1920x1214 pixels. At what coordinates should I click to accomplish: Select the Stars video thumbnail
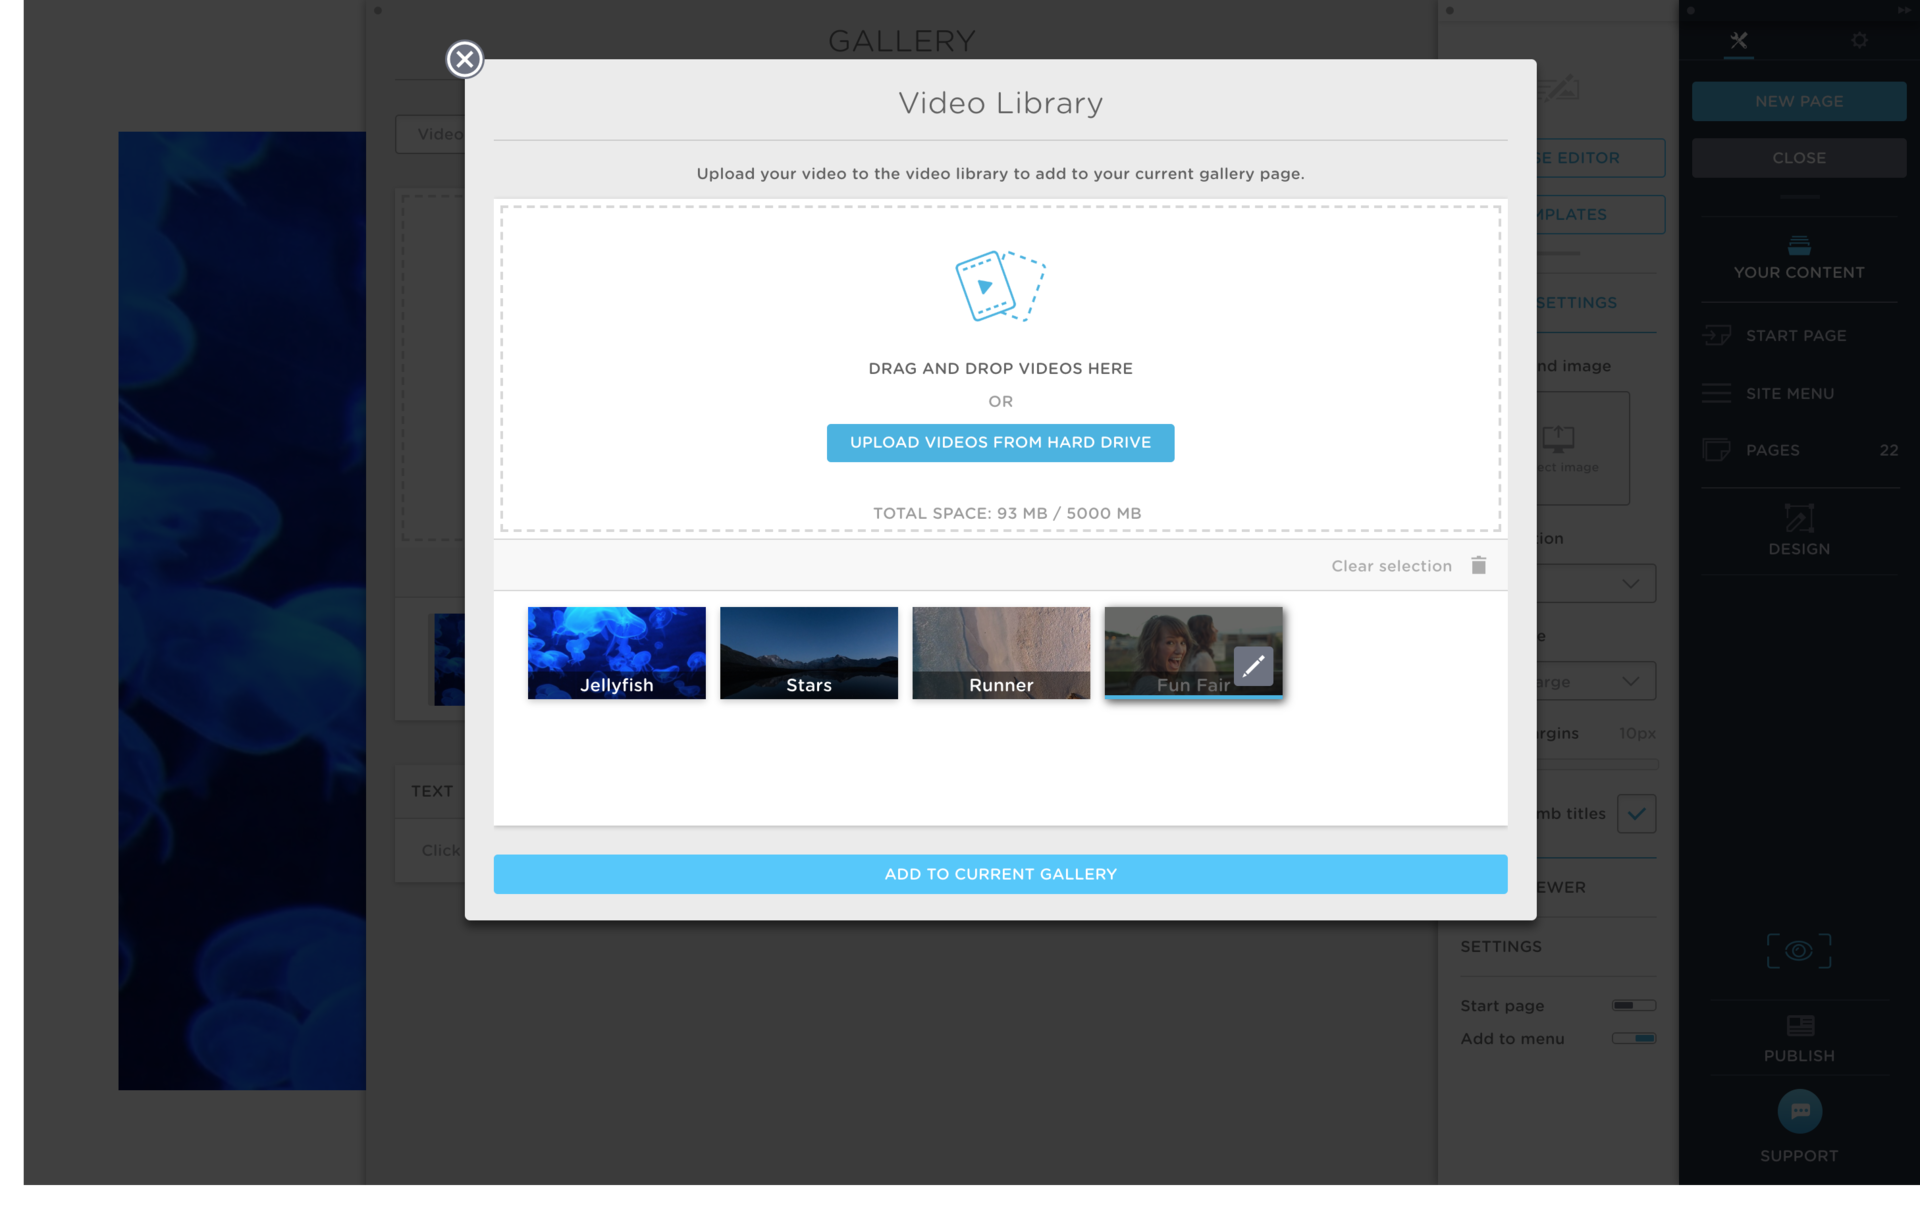(x=808, y=653)
